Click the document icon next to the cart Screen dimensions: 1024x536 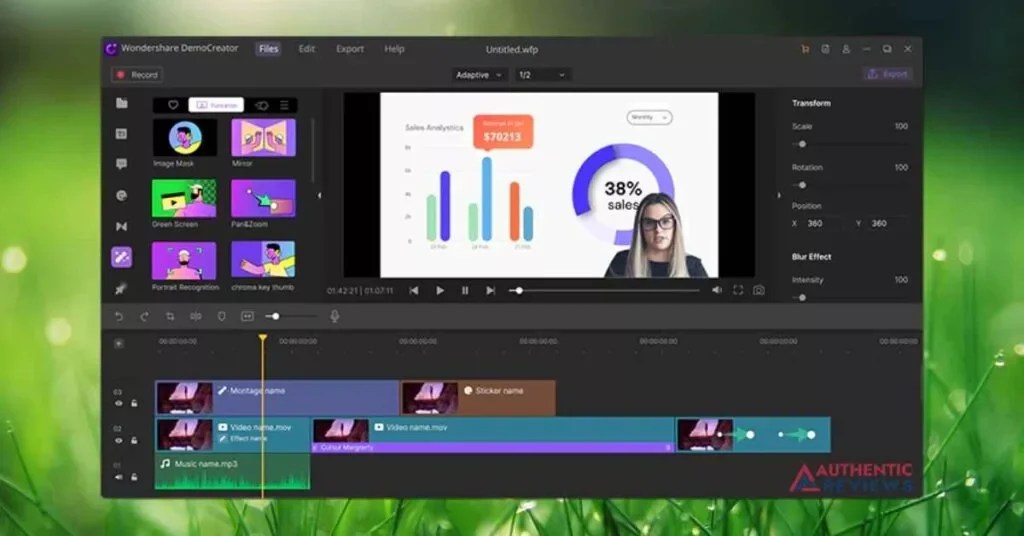tap(825, 49)
